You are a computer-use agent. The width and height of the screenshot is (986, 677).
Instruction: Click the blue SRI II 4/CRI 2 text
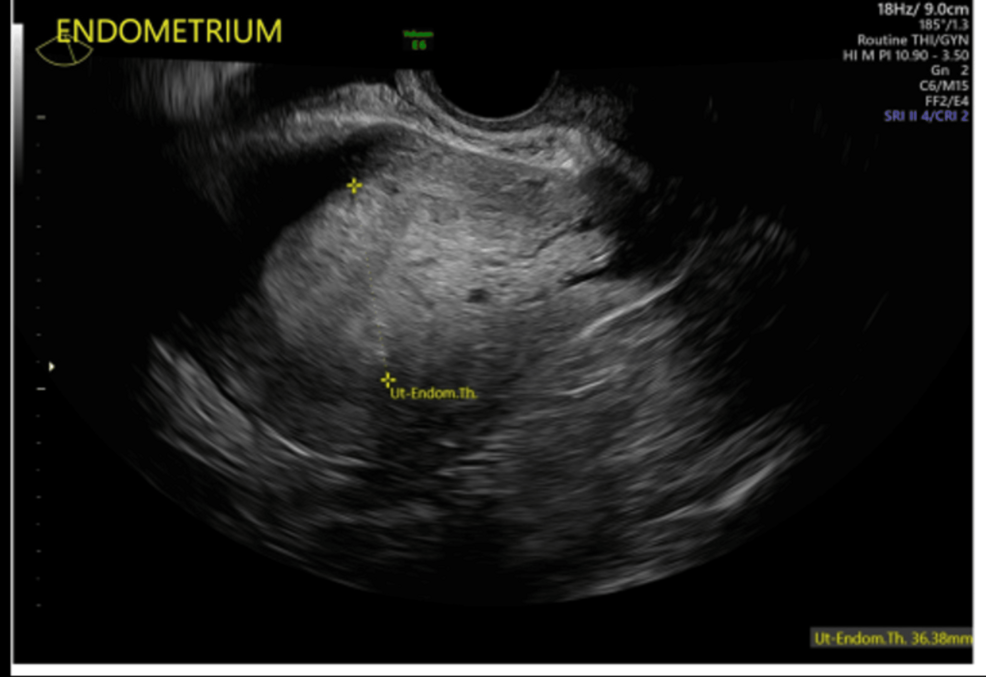tap(927, 116)
